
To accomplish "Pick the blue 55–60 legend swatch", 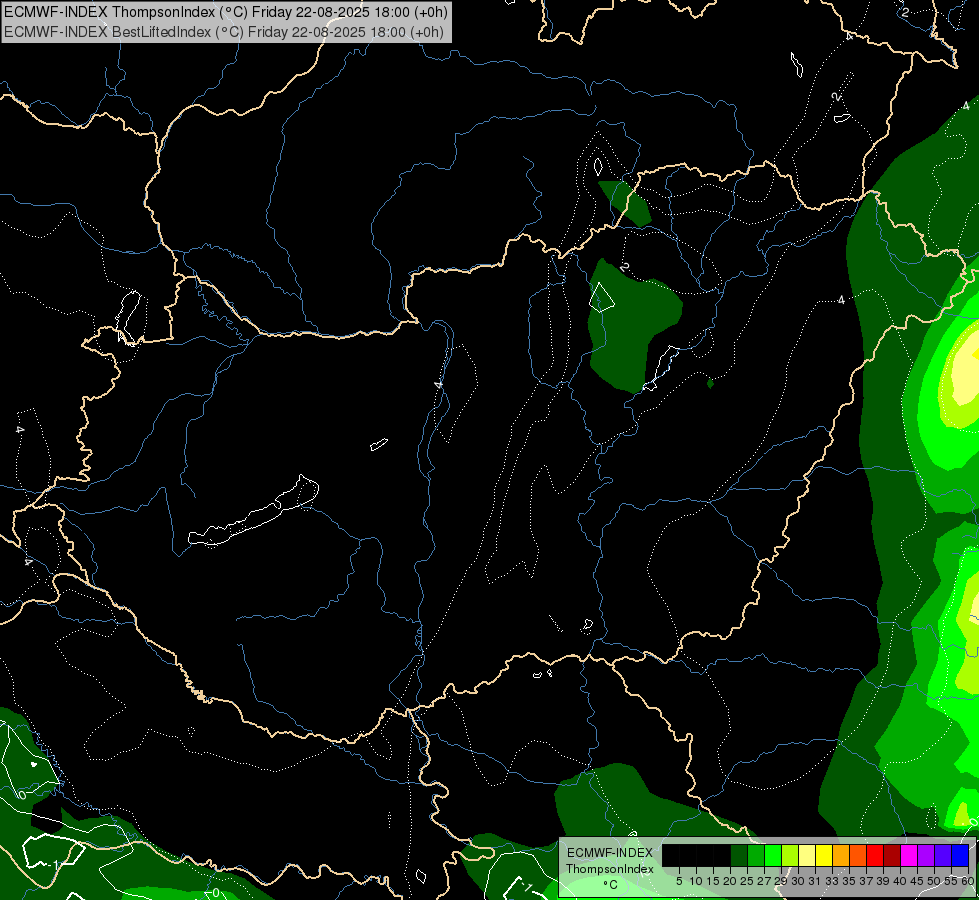I will (x=960, y=855).
